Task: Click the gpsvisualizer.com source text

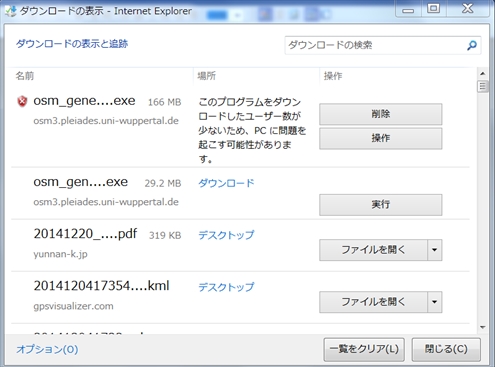Action: pyautogui.click(x=73, y=306)
